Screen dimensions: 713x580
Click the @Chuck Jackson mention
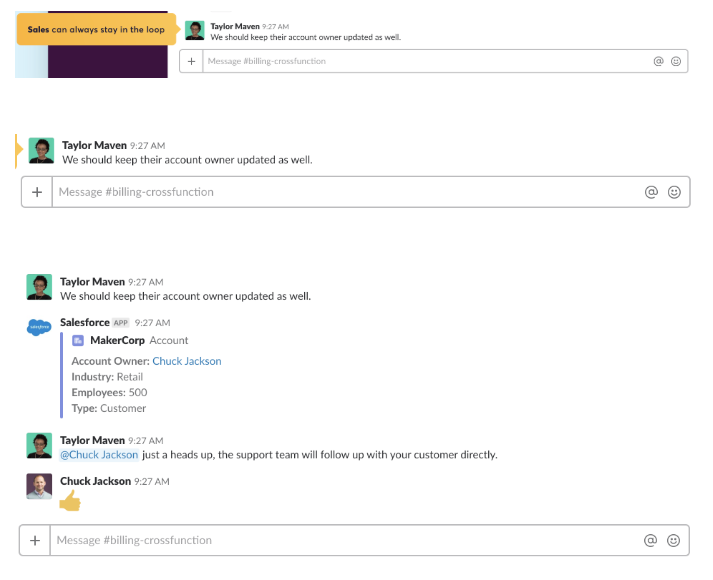click(x=99, y=455)
